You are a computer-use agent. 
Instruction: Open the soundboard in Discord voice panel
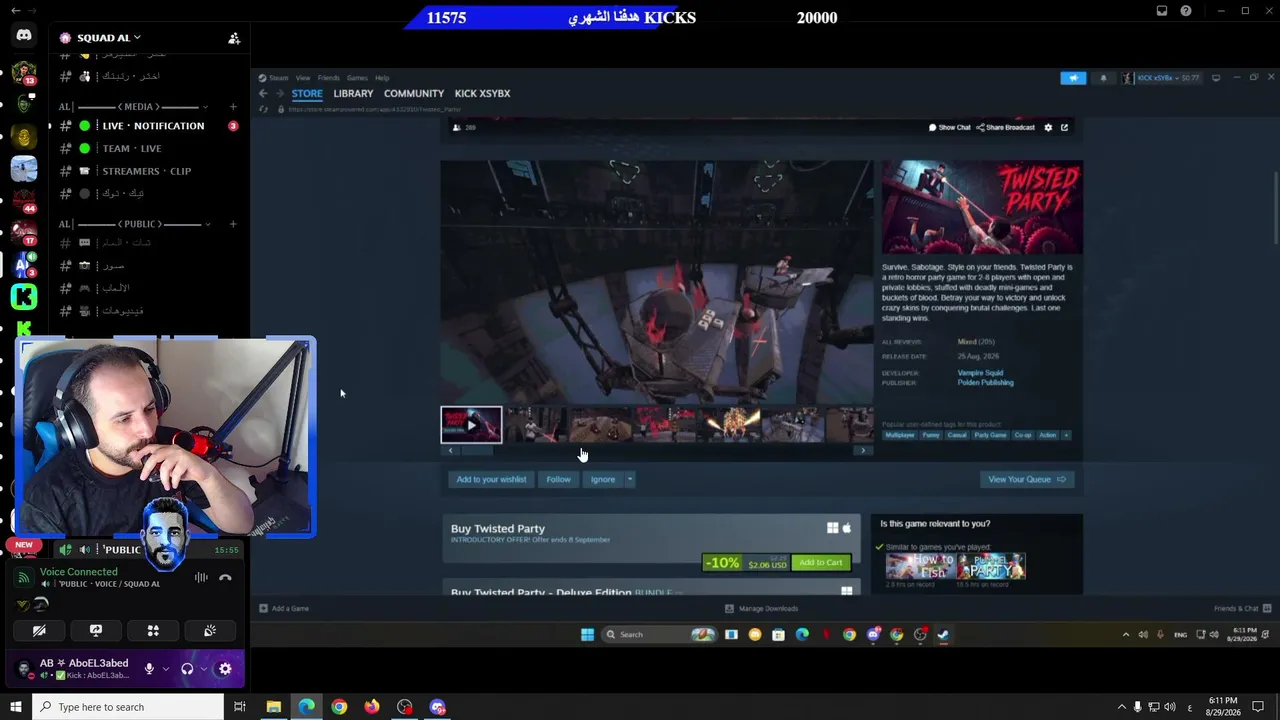coord(210,631)
